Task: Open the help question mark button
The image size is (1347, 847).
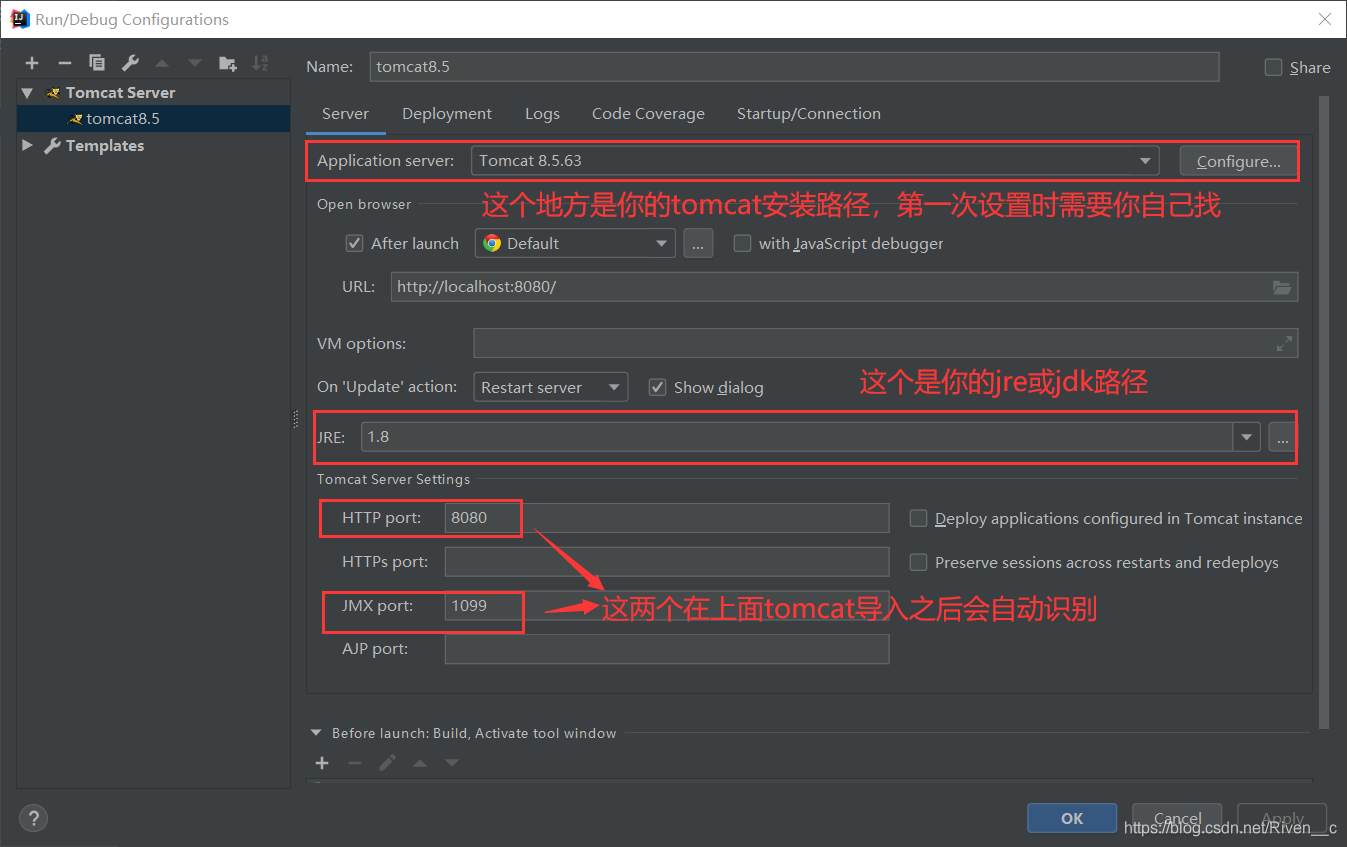Action: [33, 817]
